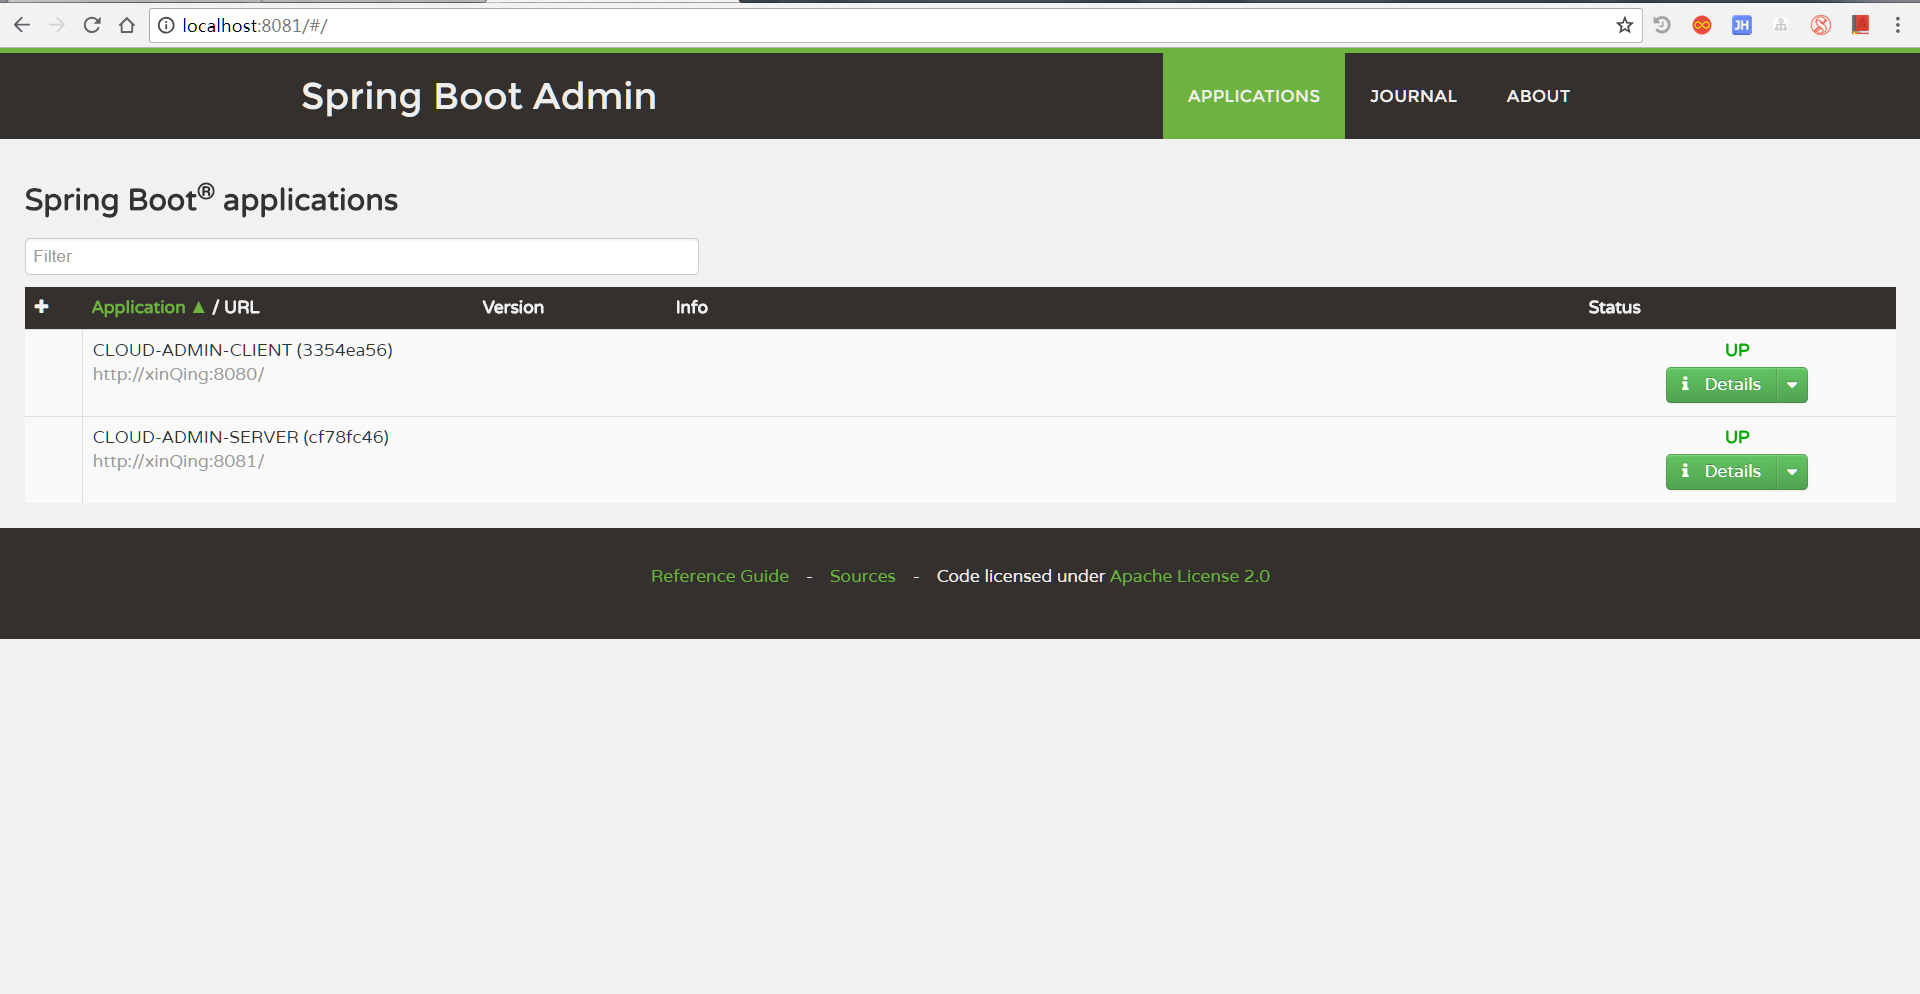Click the gray sitemap extension icon
The image size is (1920, 994).
[1781, 25]
